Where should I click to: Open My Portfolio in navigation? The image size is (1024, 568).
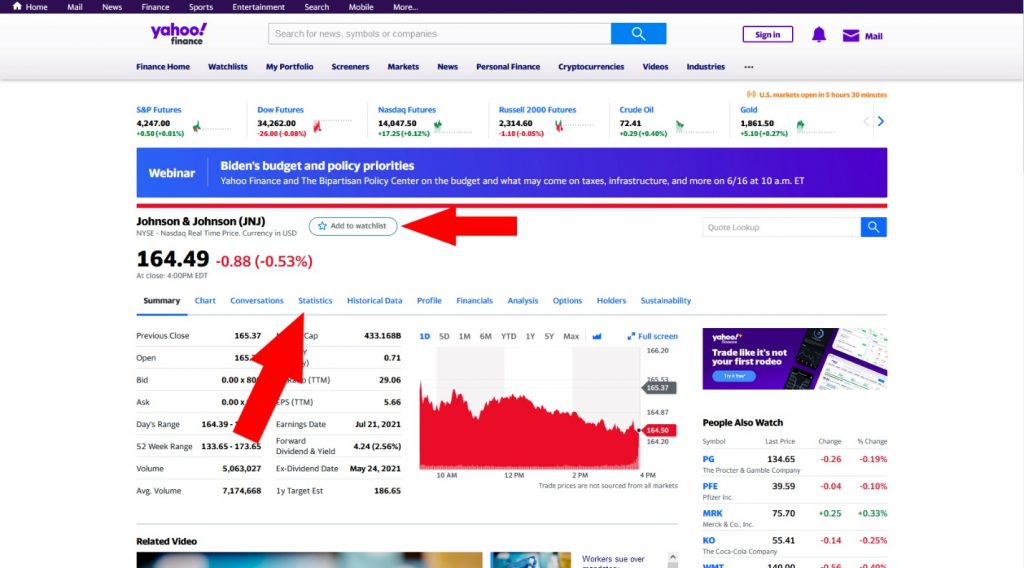click(289, 67)
